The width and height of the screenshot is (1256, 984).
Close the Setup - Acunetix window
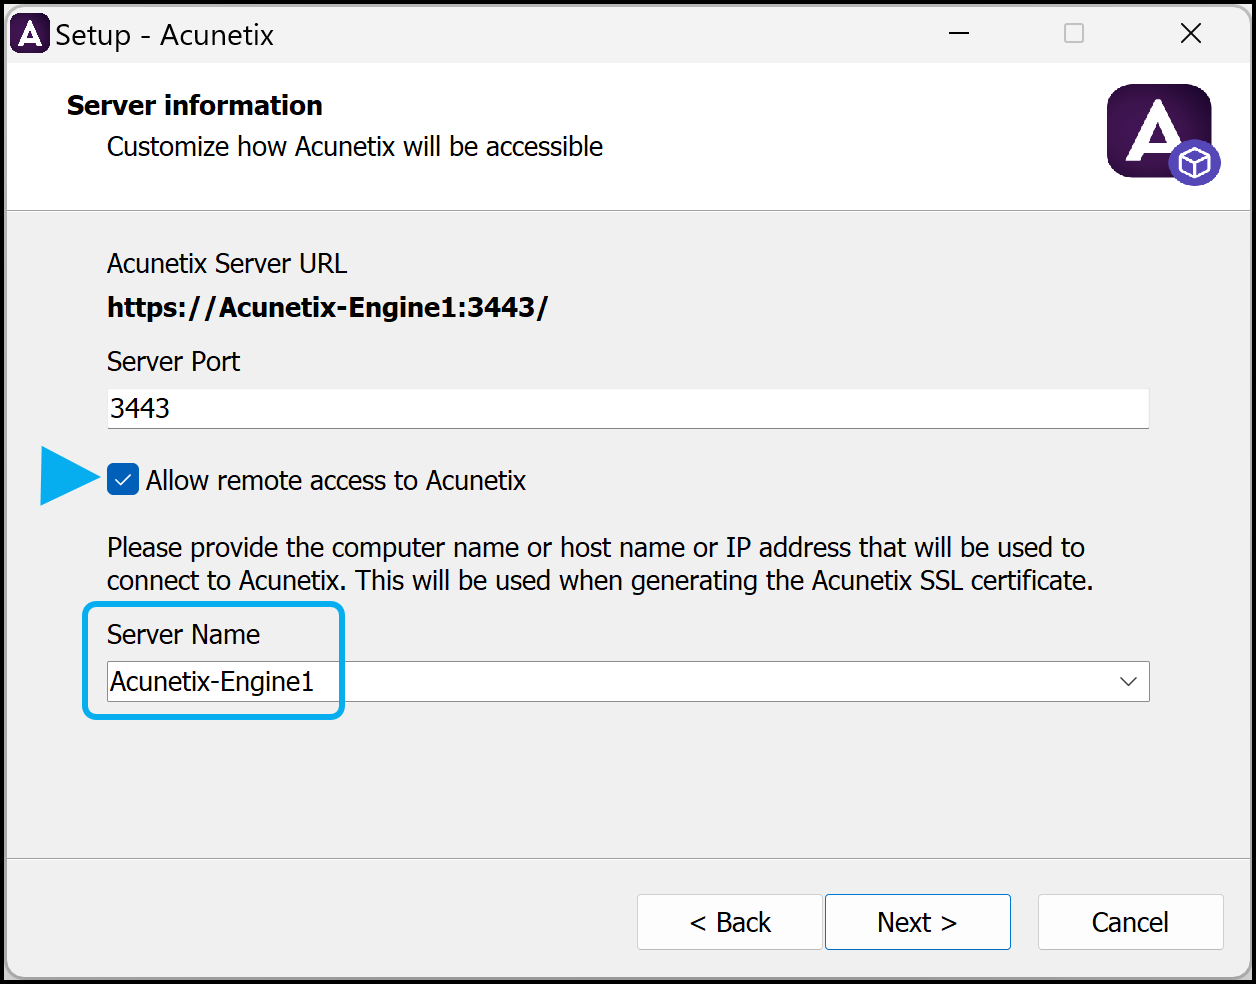1190,34
